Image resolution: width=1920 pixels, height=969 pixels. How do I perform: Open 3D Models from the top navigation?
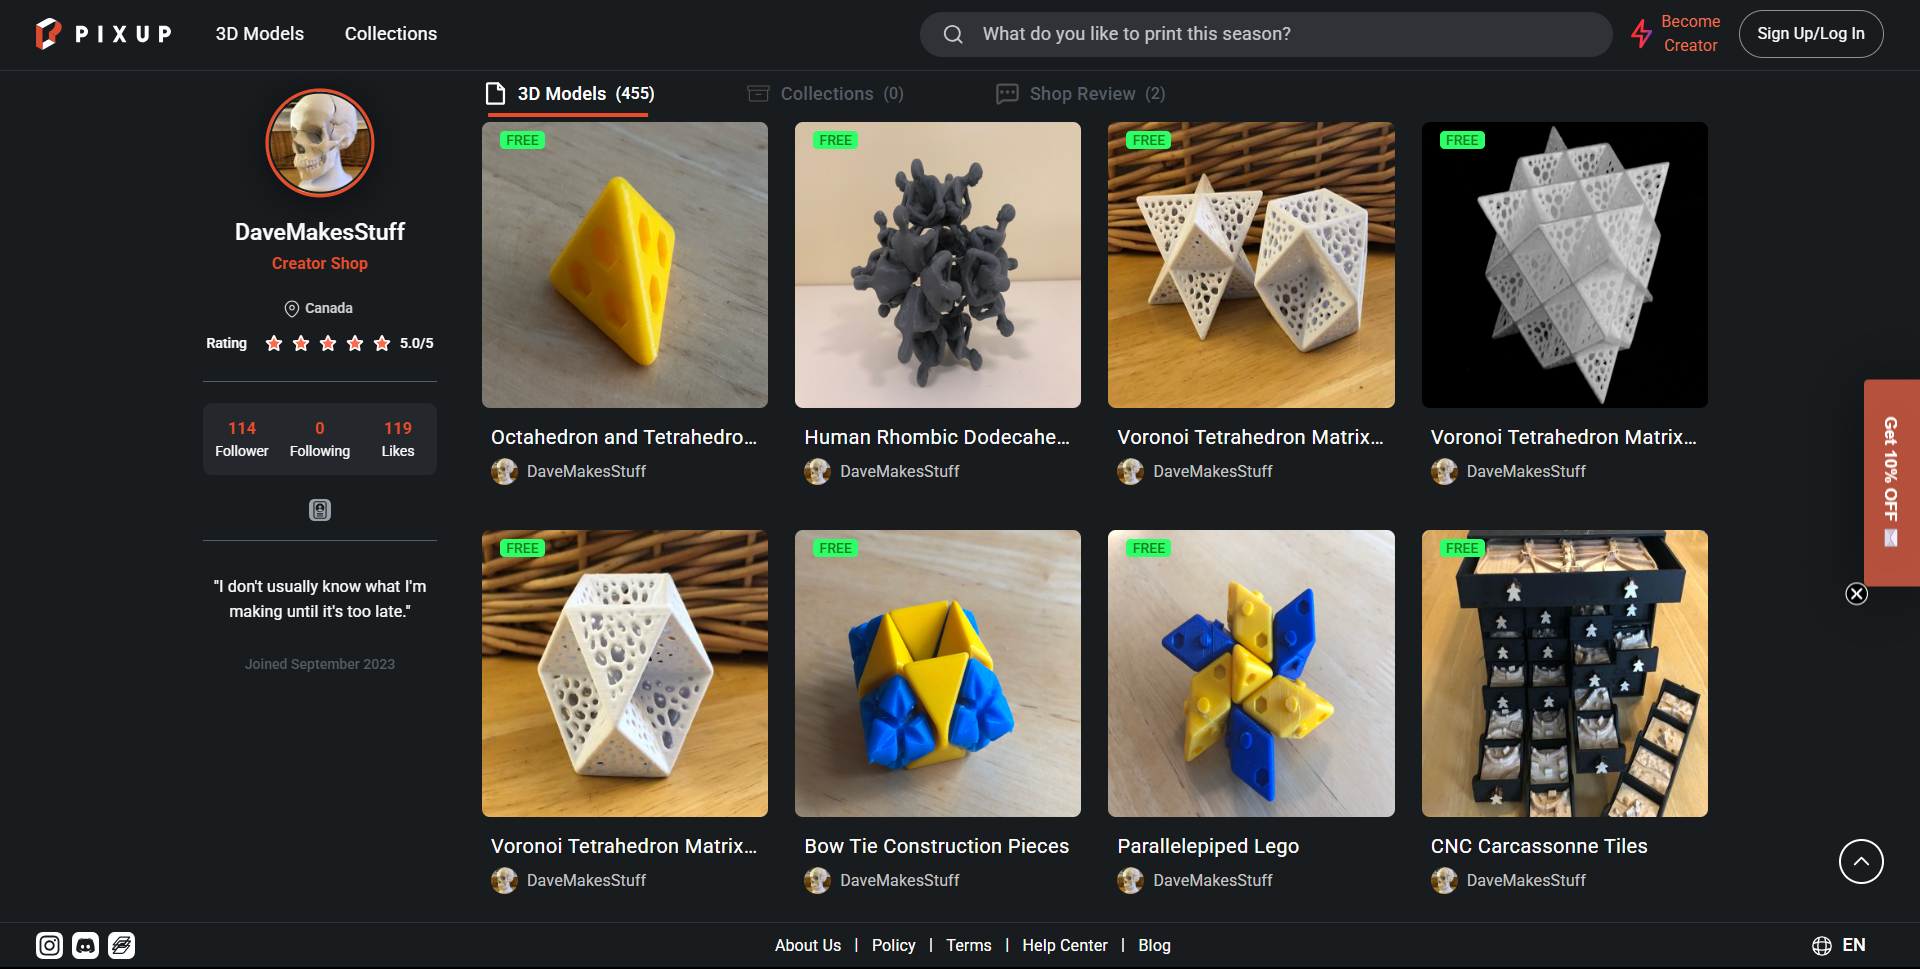[x=260, y=33]
